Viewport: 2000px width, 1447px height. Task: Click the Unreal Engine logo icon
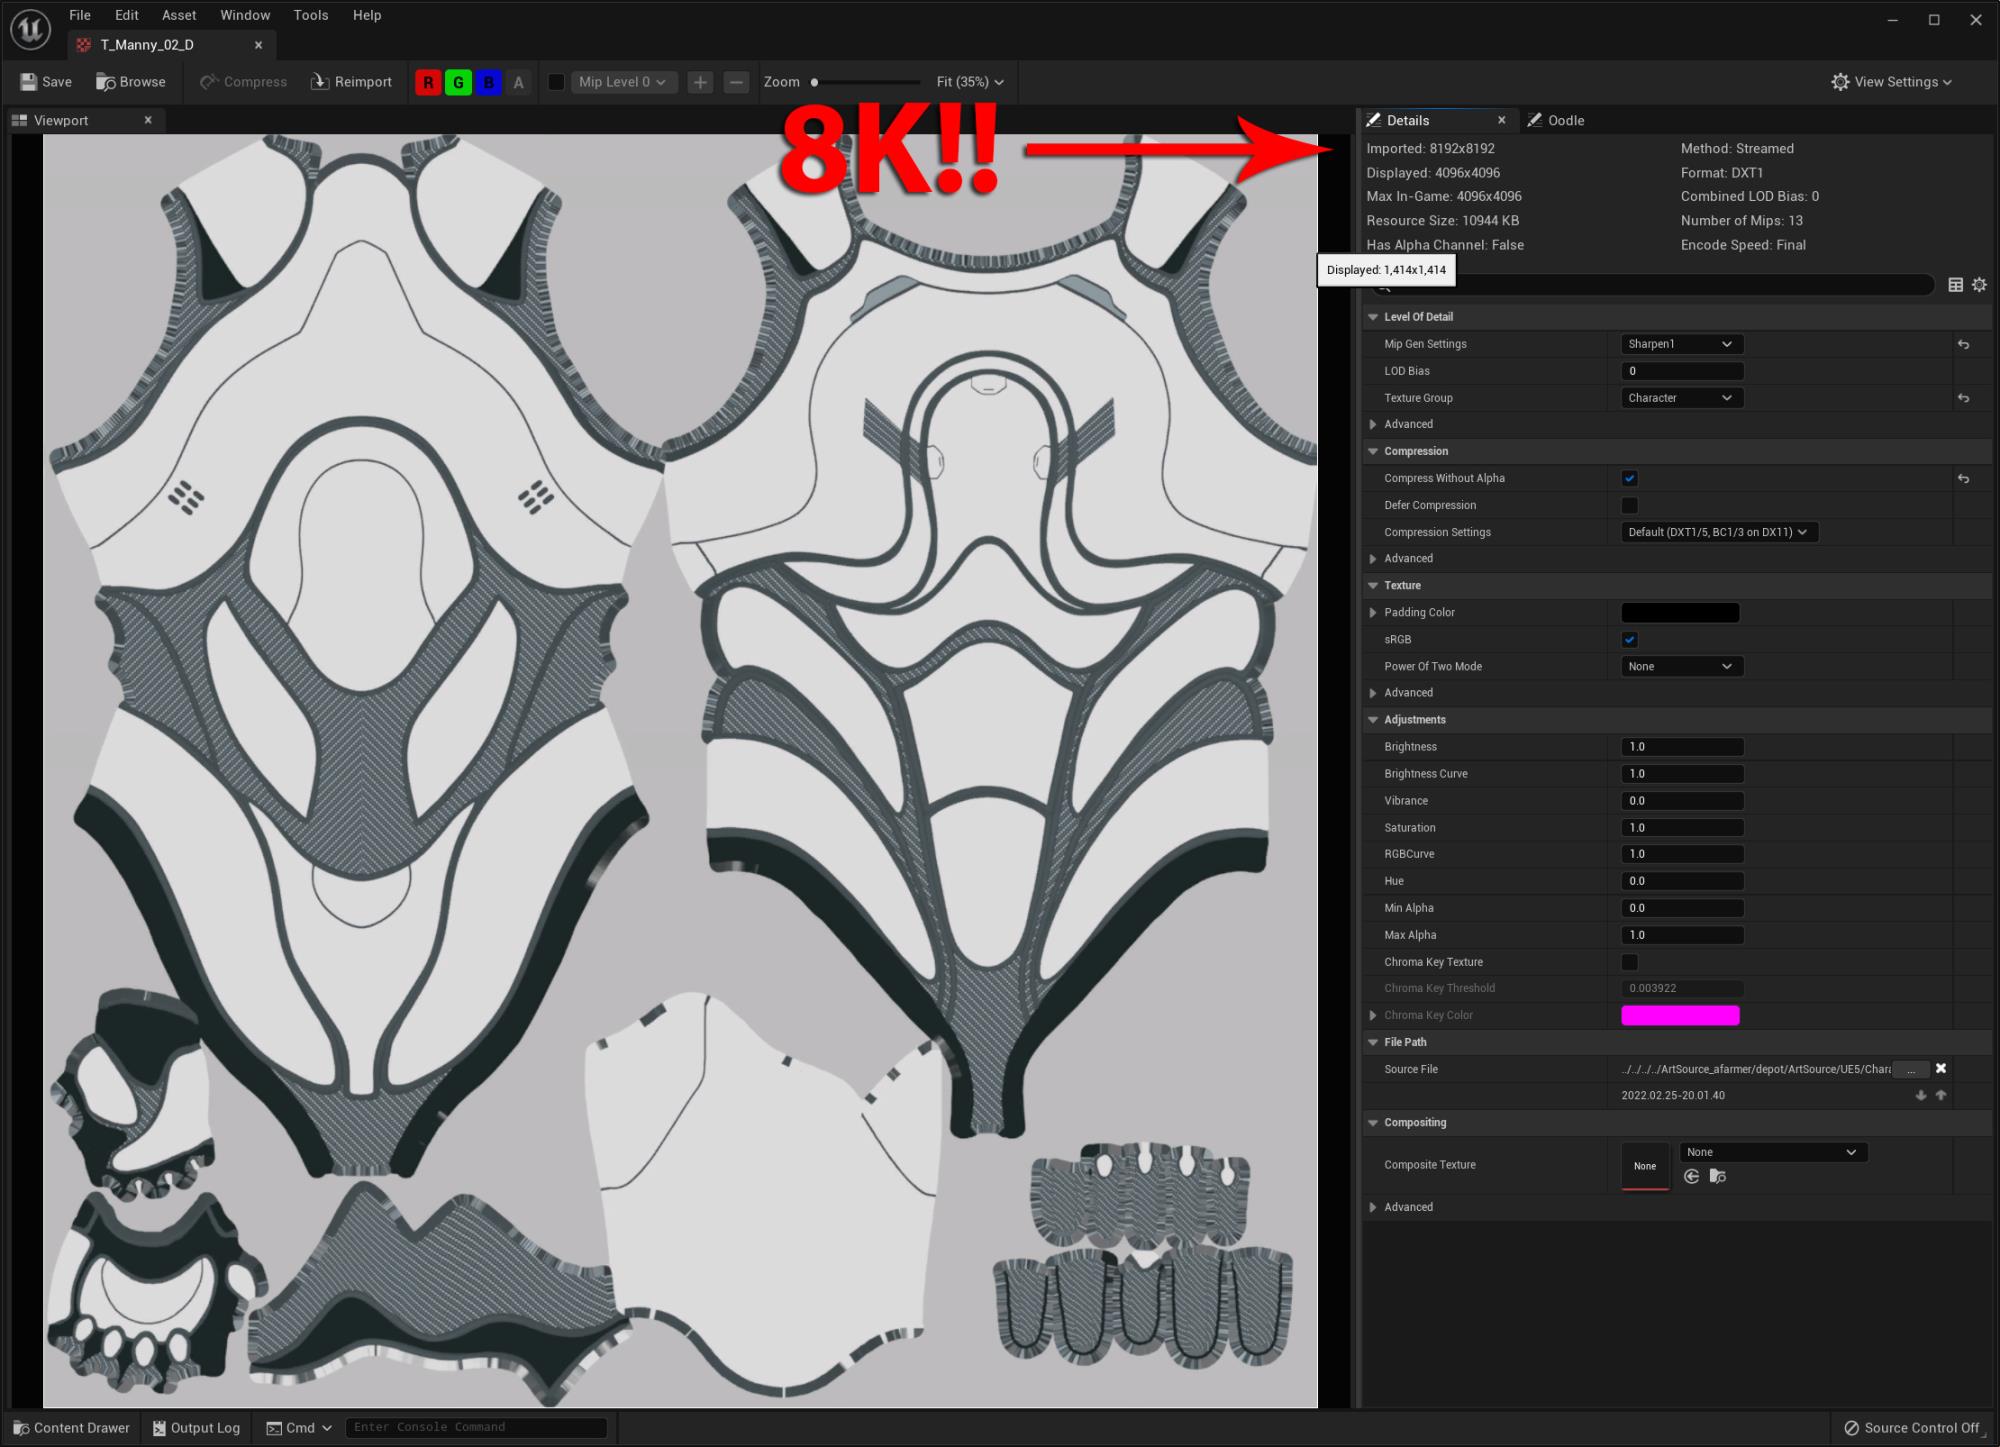[30, 29]
